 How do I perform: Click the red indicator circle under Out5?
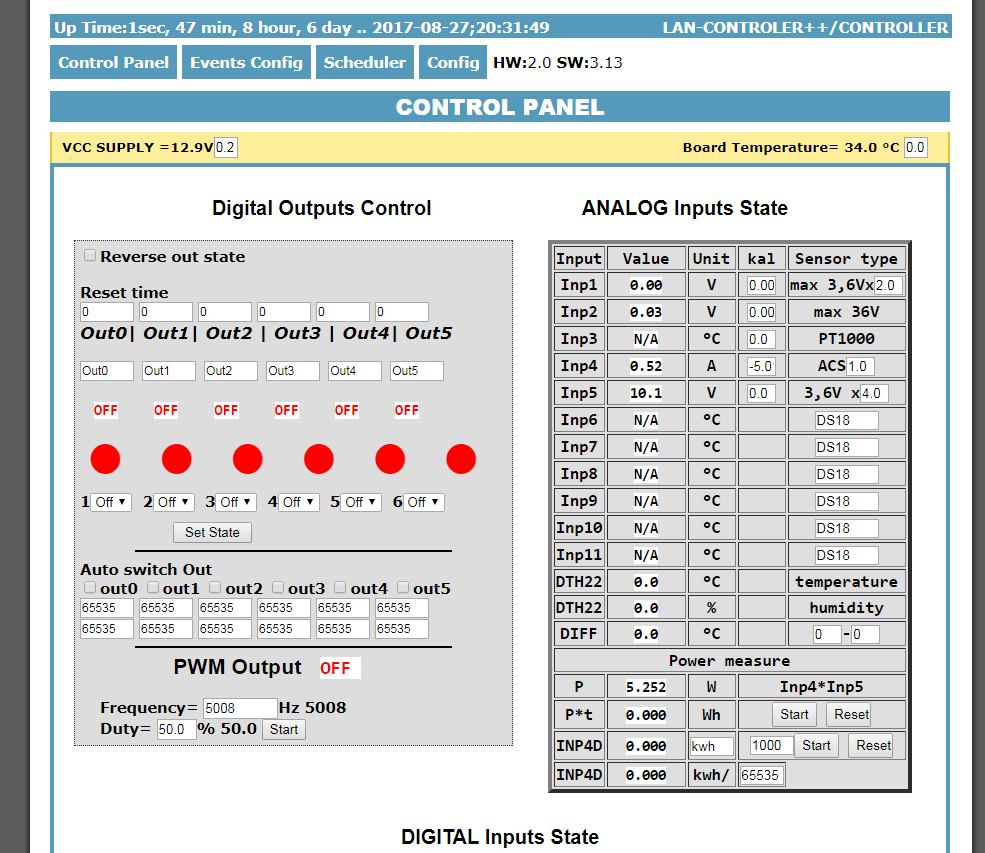[x=461, y=459]
